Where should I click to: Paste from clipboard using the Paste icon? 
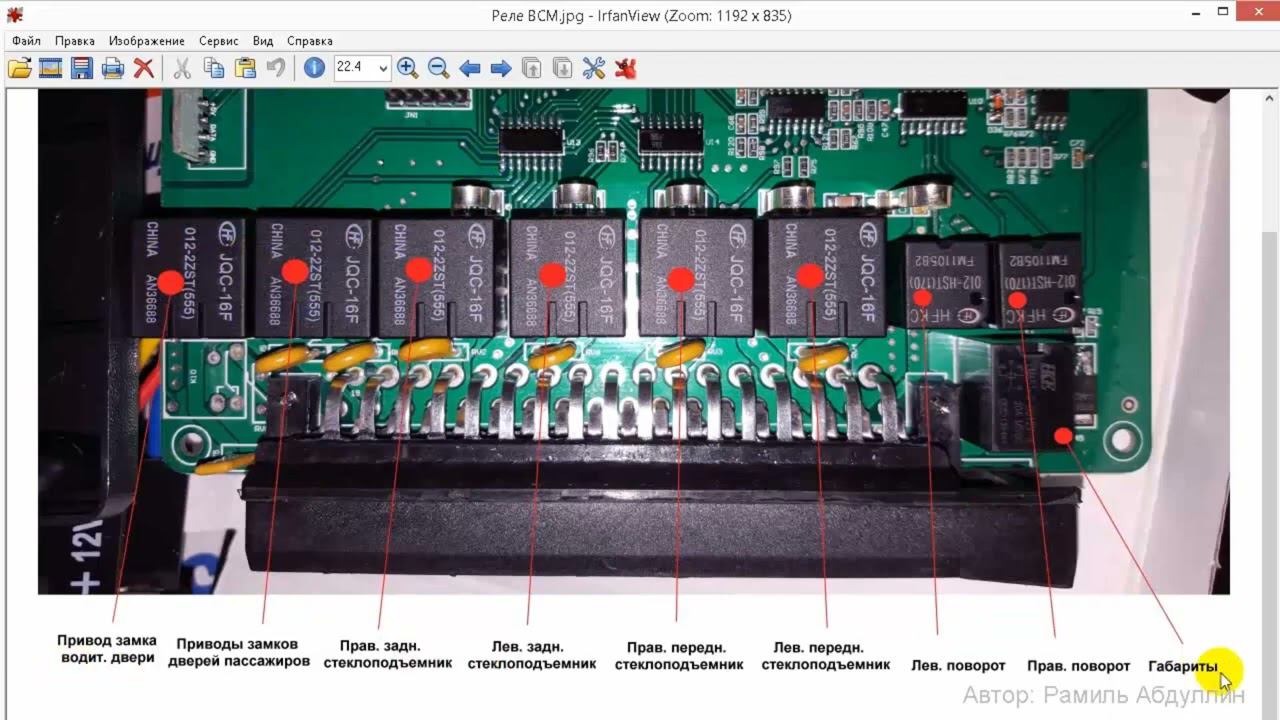(x=245, y=68)
